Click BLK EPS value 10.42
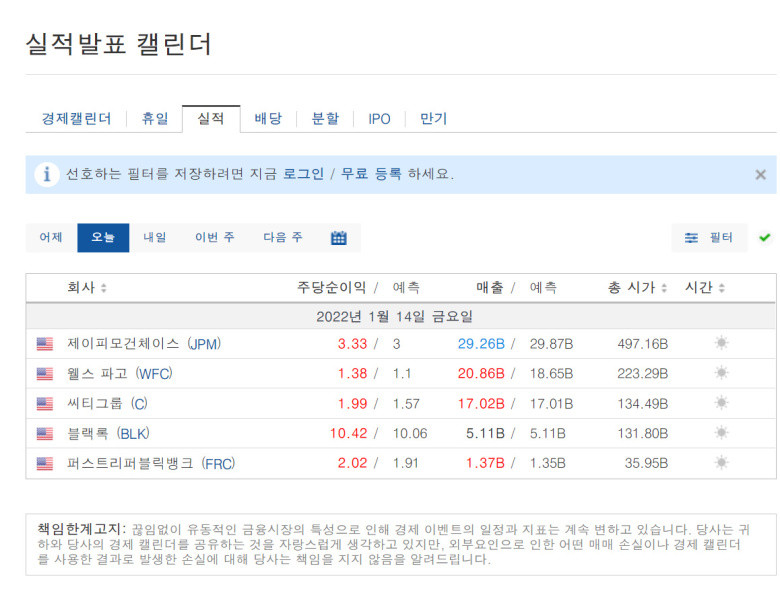The image size is (780, 591). pos(348,434)
